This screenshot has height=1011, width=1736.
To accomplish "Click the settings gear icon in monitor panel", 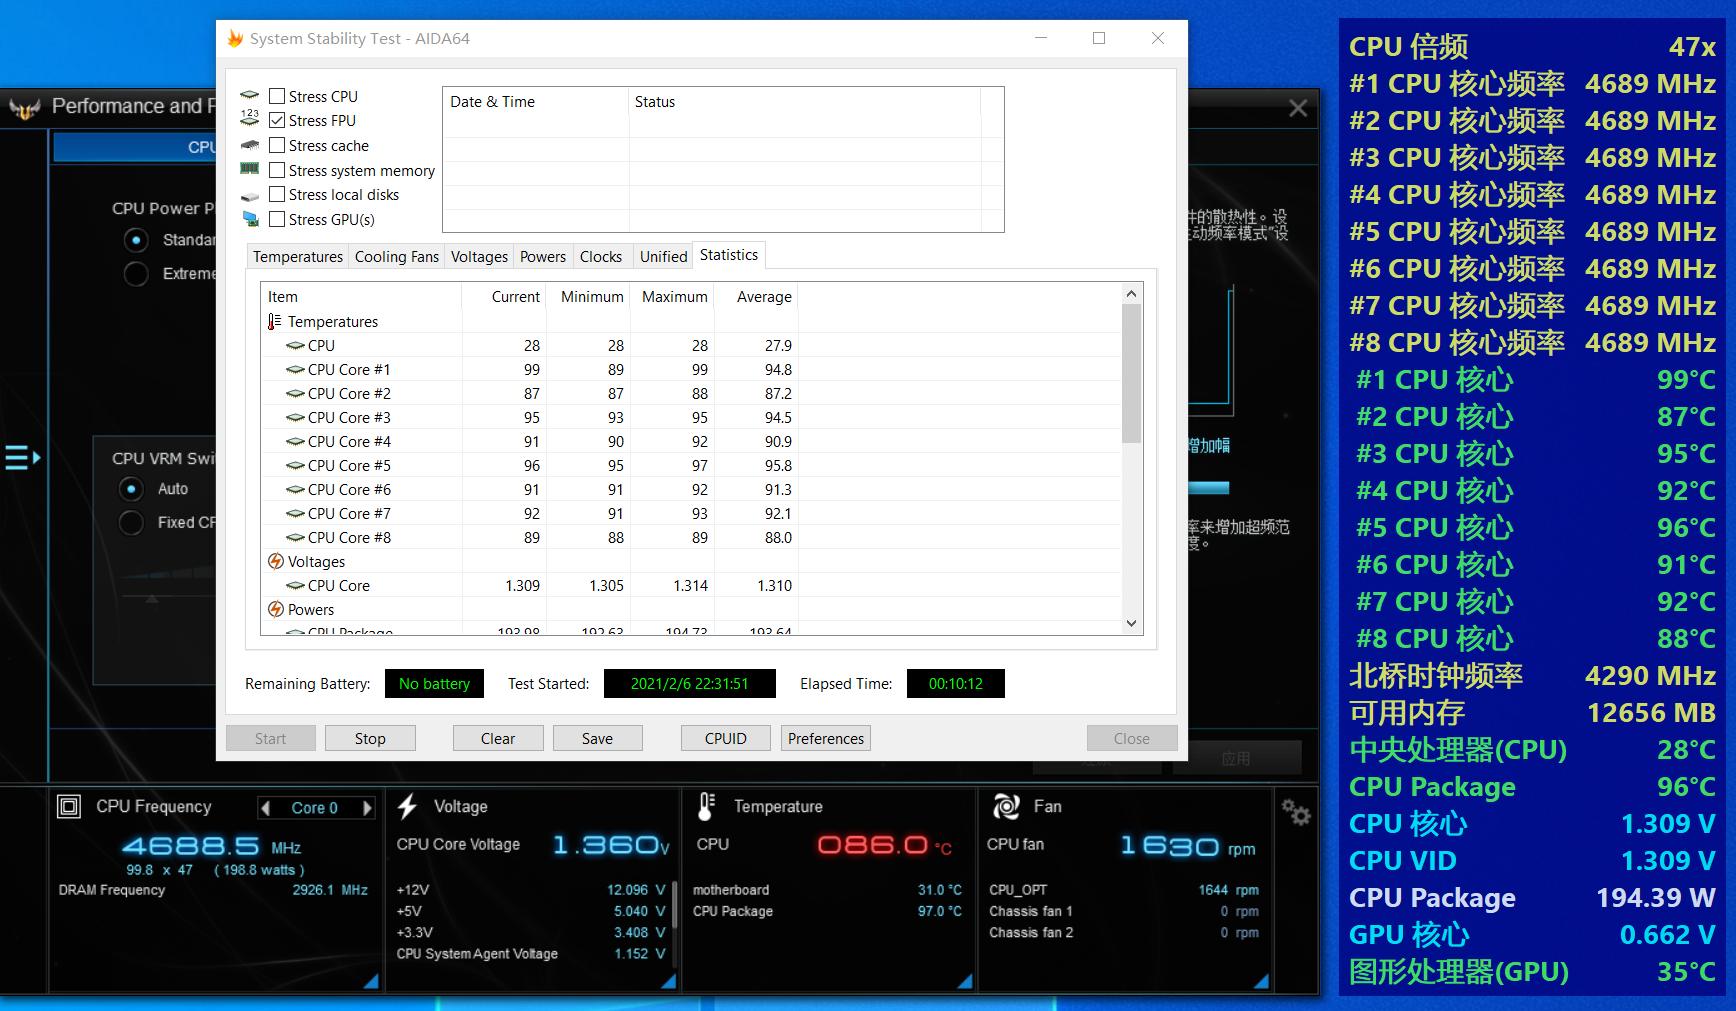I will 1296,813.
